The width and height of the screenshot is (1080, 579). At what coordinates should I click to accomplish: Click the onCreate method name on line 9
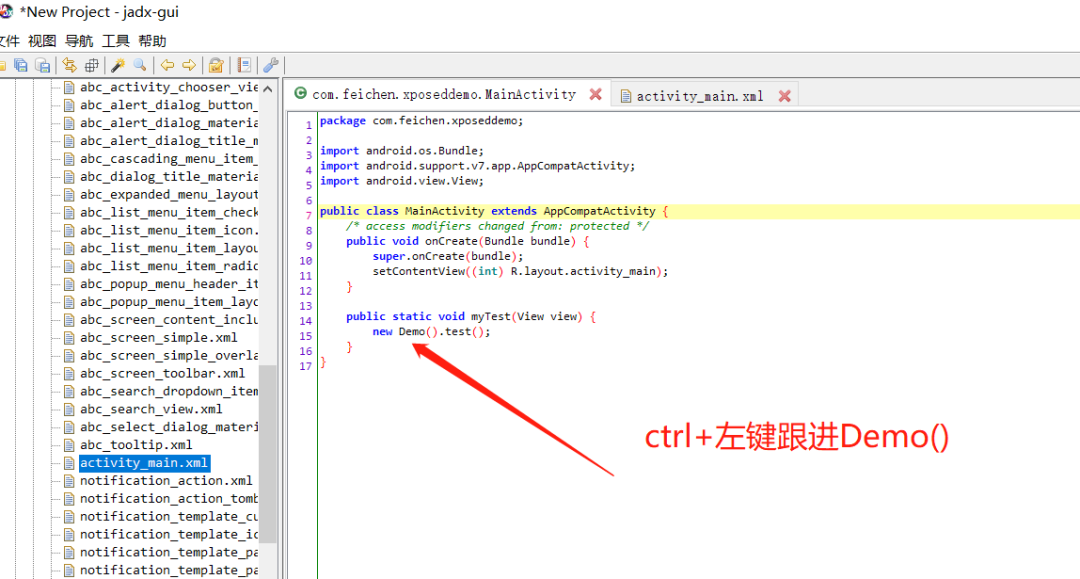450,241
